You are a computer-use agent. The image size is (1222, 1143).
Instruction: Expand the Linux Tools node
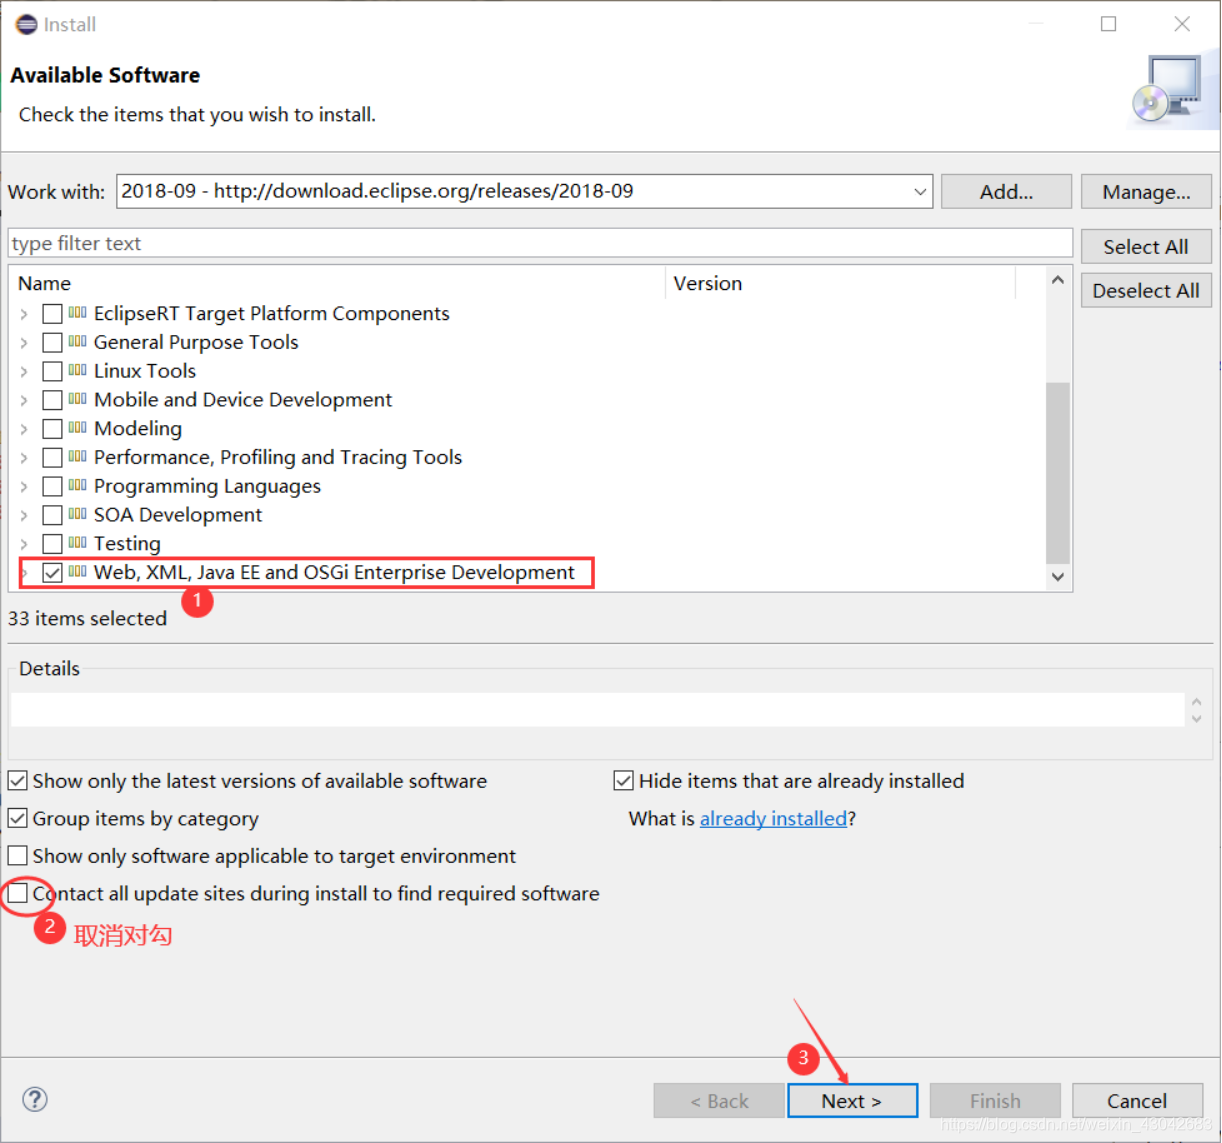click(24, 371)
